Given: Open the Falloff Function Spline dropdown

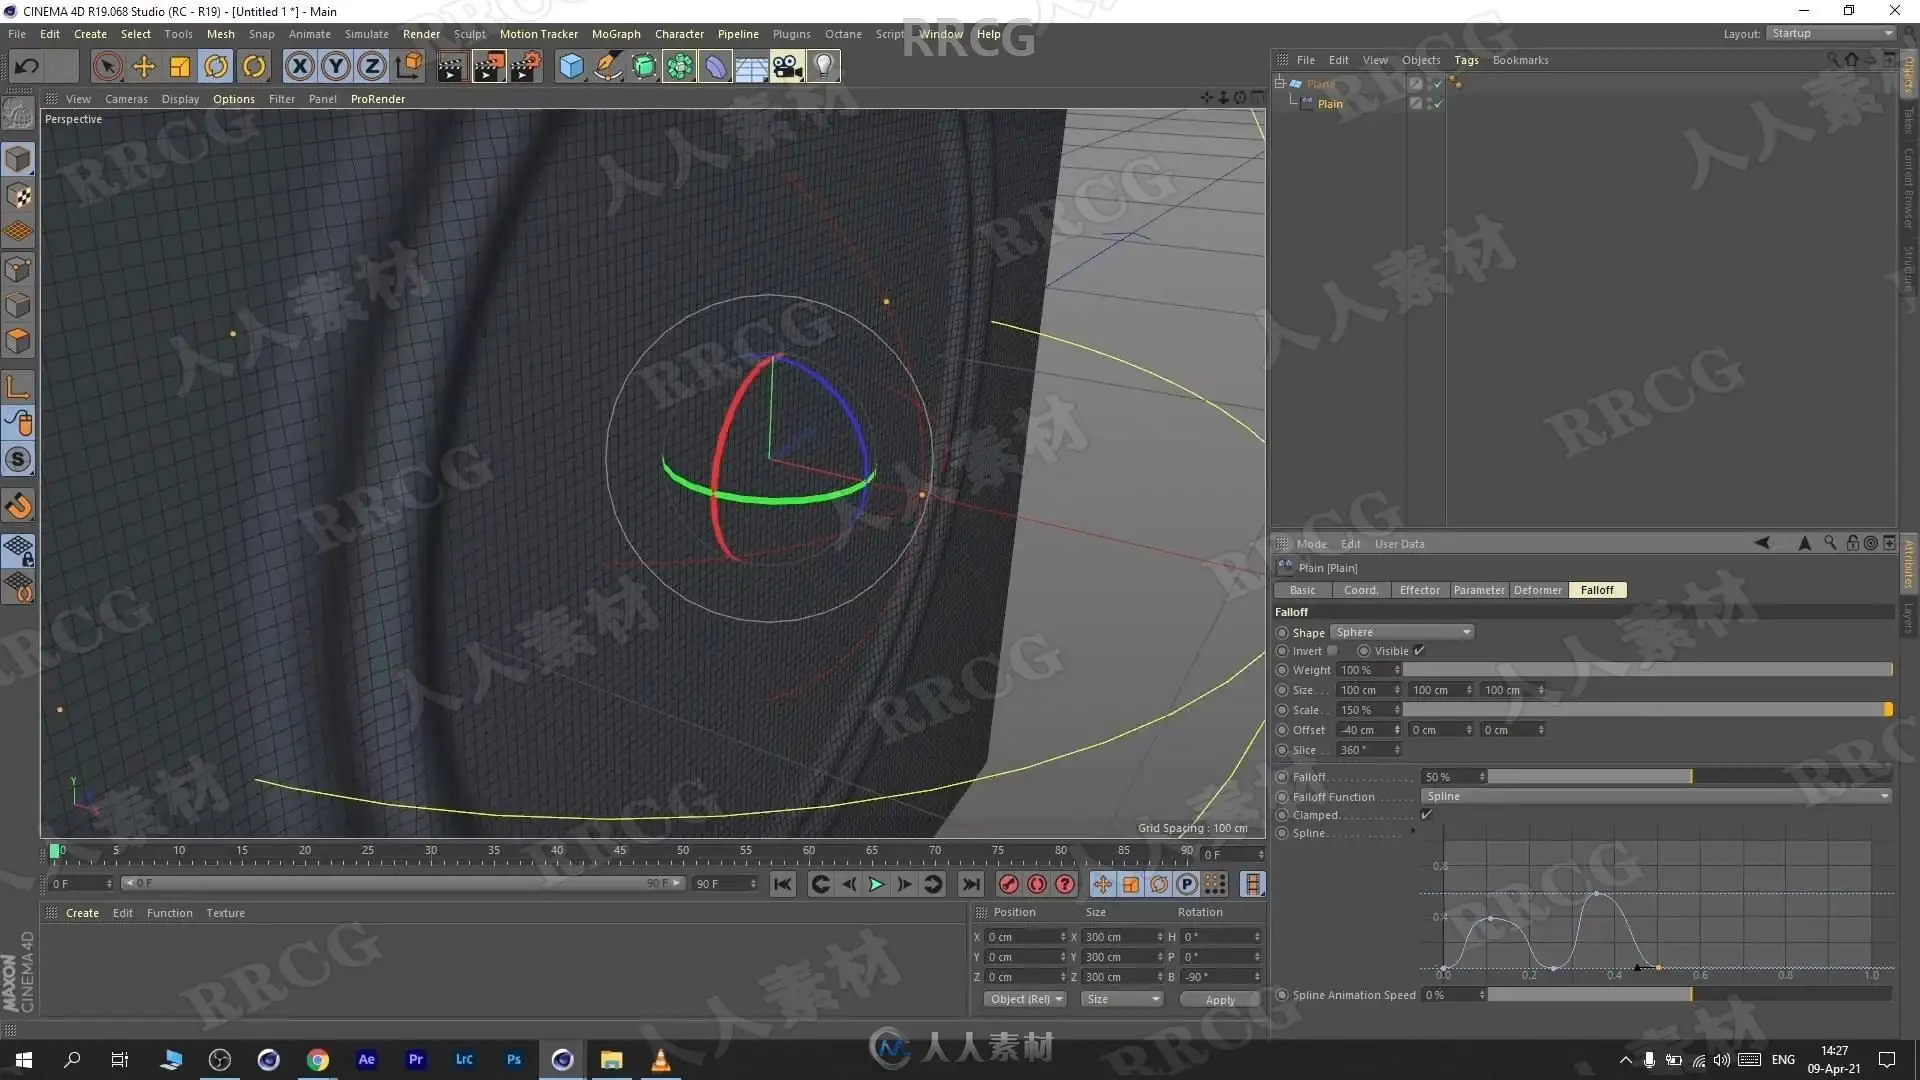Looking at the screenshot, I should [1657, 797].
